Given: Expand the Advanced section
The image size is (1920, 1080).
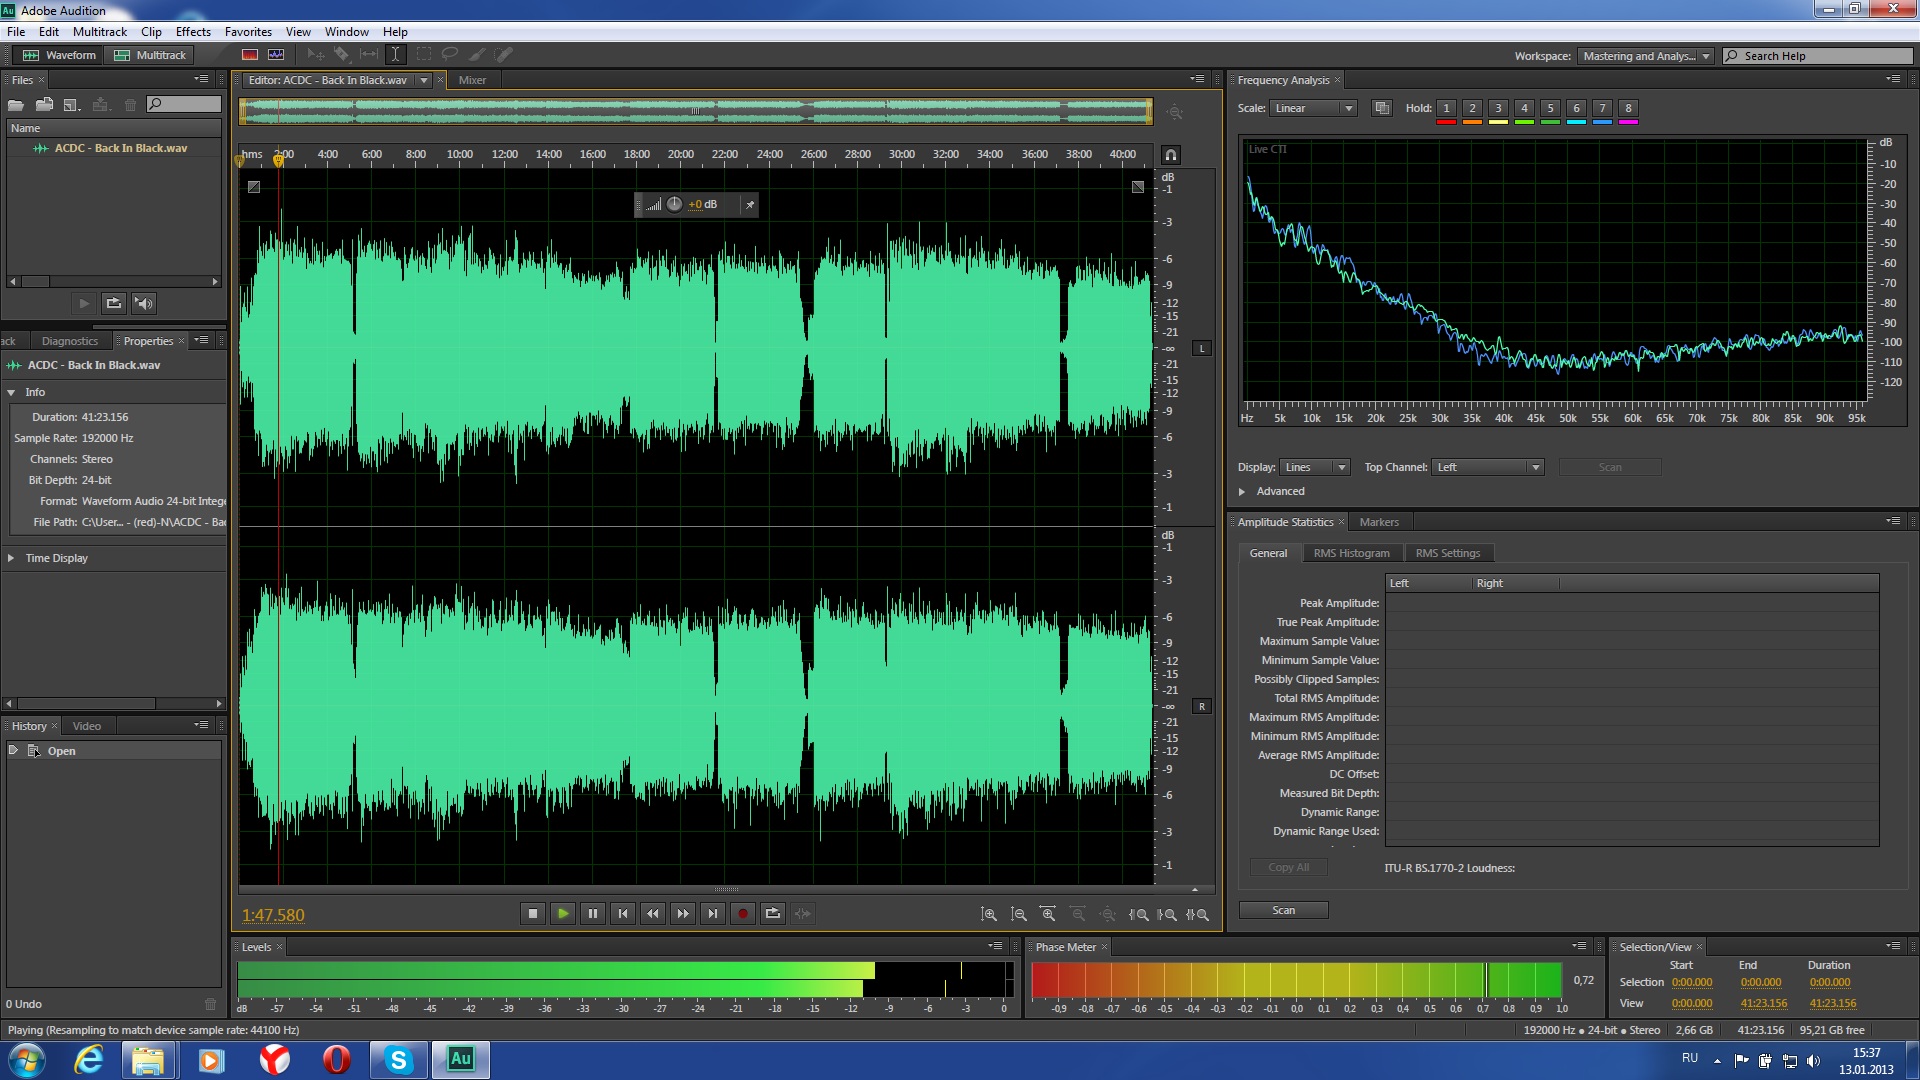Looking at the screenshot, I should (x=1242, y=491).
